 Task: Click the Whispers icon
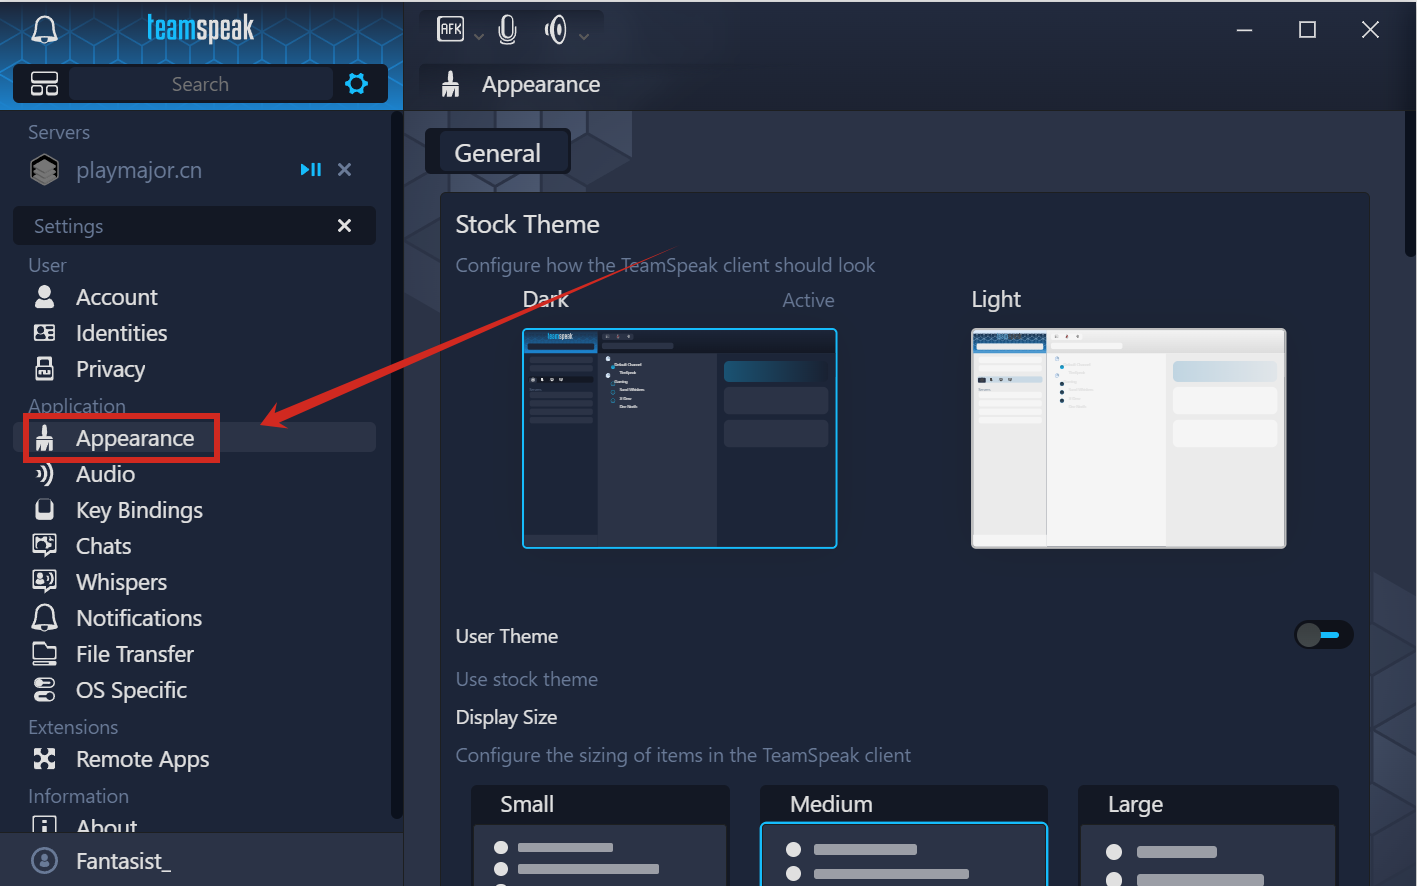[44, 582]
